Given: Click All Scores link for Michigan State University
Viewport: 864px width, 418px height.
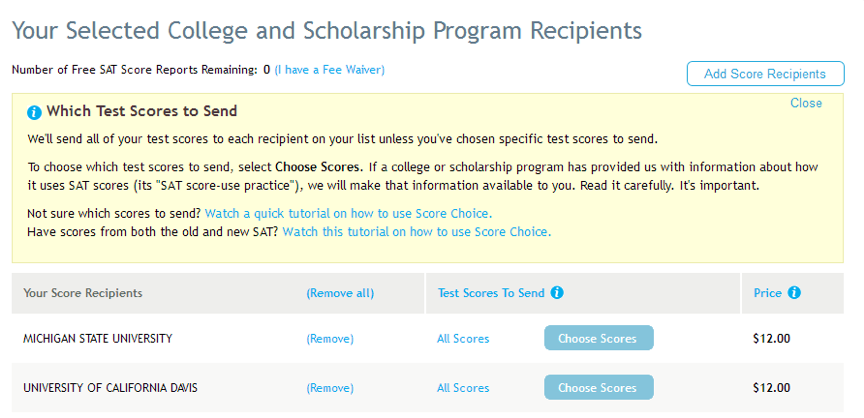Looking at the screenshot, I should [463, 339].
